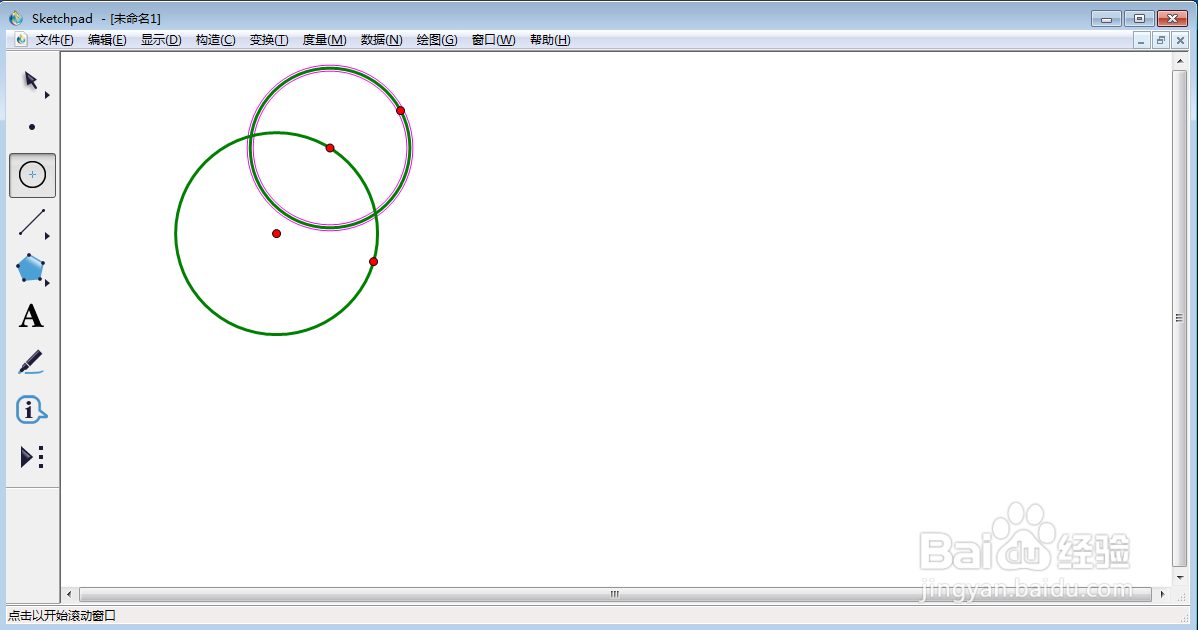
Task: Select the center point of the highlighted circle
Action: 330,148
